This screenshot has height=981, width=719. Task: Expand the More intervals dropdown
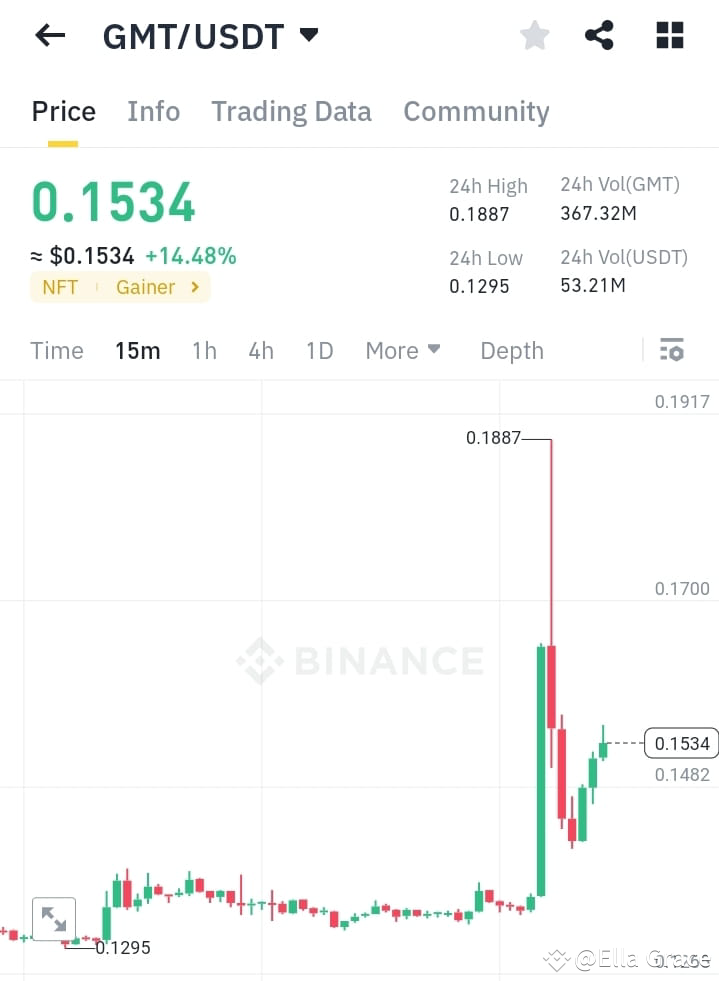click(x=402, y=350)
